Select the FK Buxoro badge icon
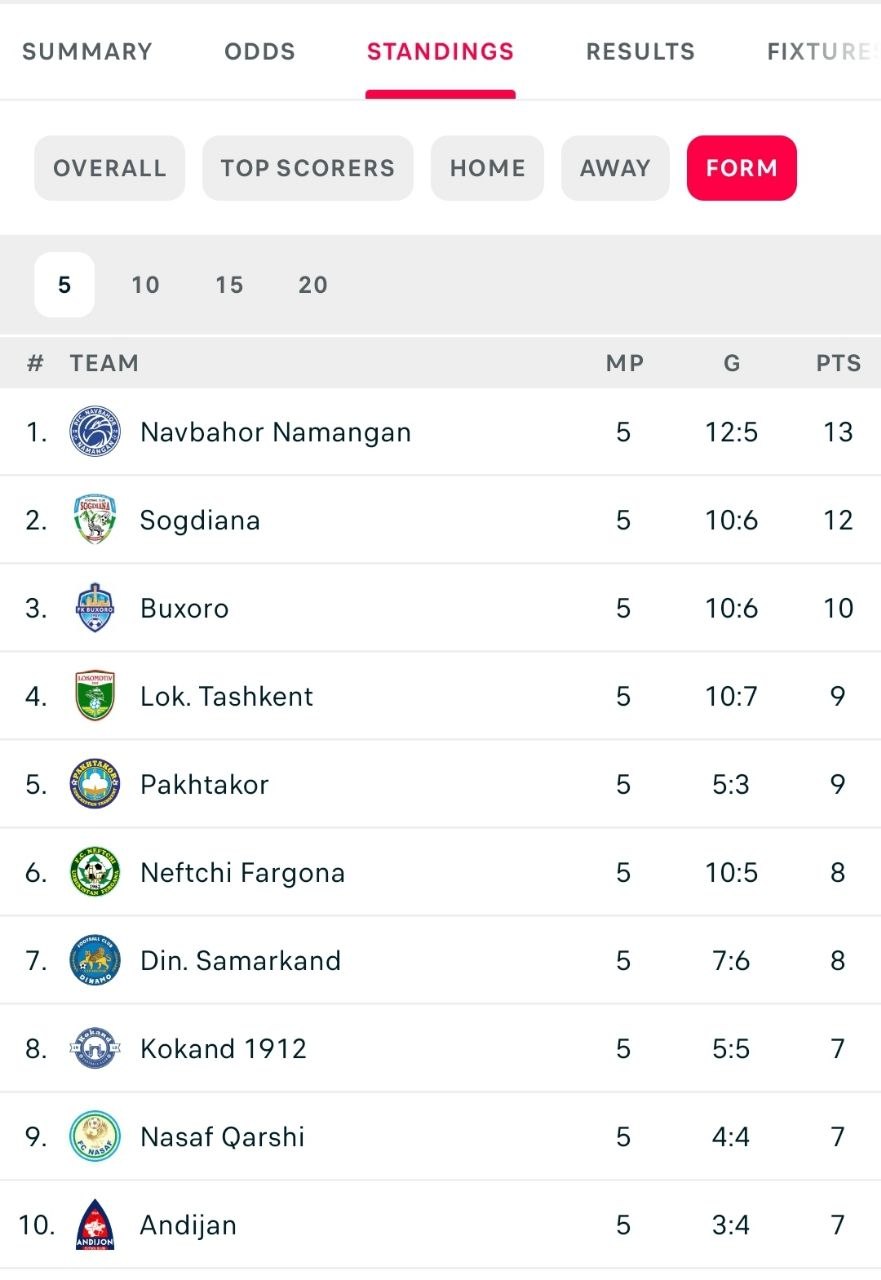 [95, 608]
